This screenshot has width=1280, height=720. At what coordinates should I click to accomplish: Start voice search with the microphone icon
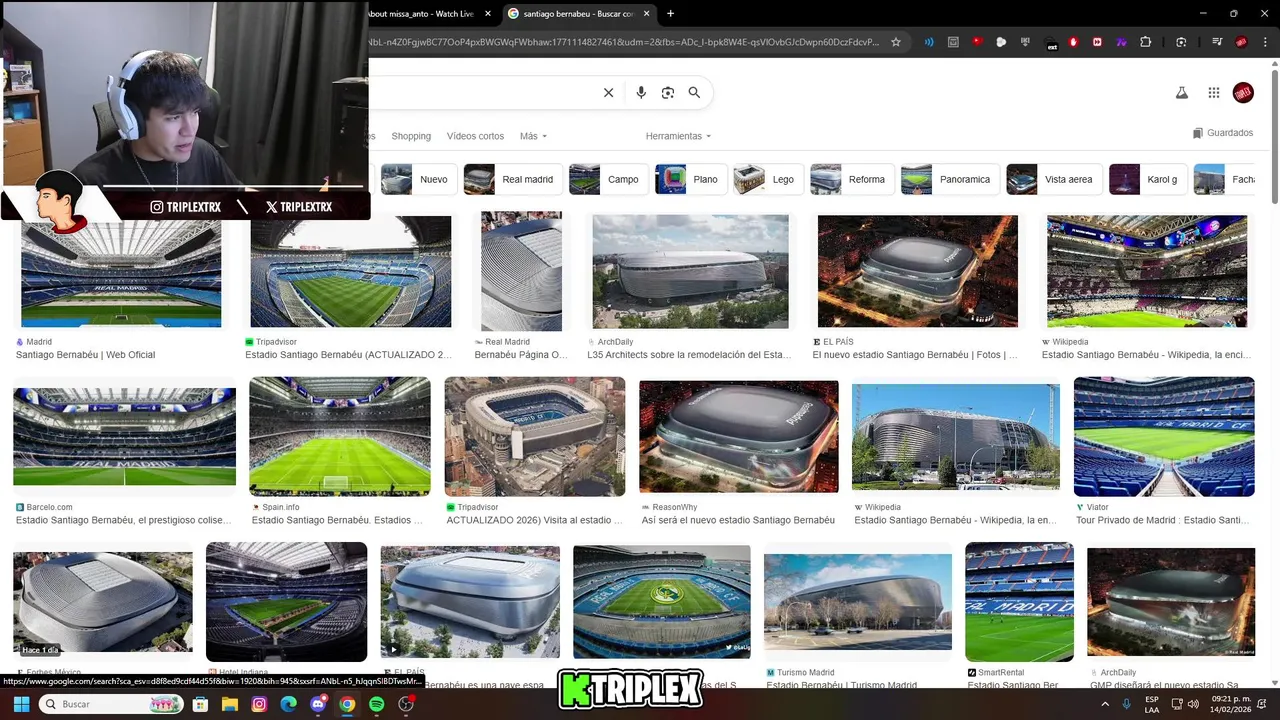pyautogui.click(x=641, y=93)
